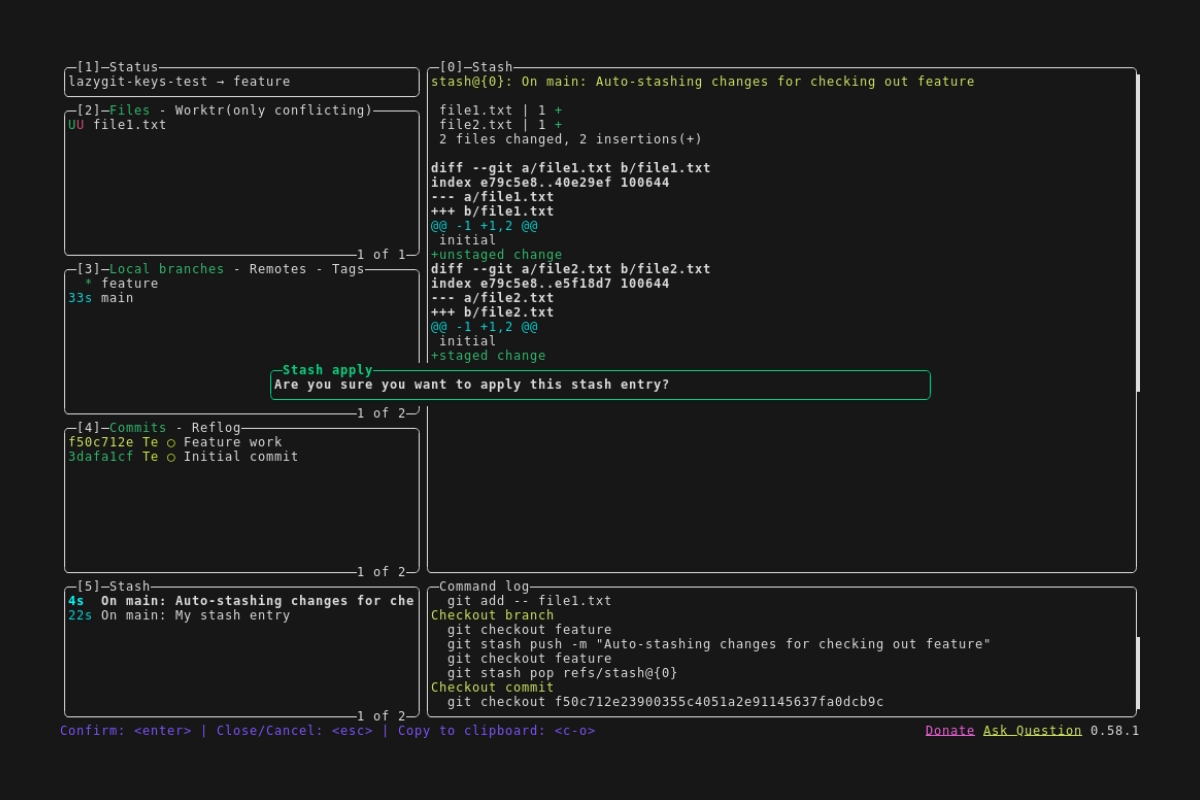Click the Confirm enter hint in the bottom bar
Screen dimensions: 1200x800
coord(125,730)
